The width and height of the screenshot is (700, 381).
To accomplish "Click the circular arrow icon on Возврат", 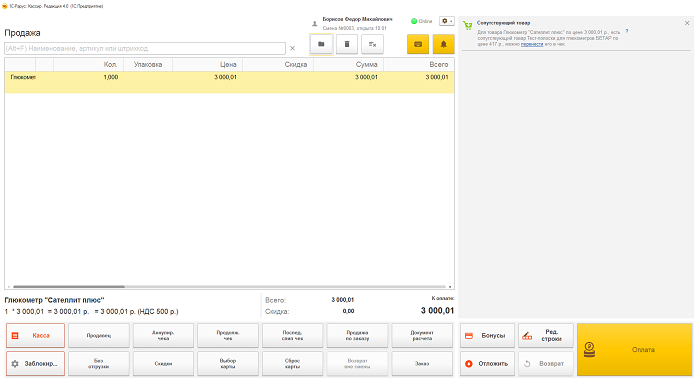I will click(x=527, y=364).
